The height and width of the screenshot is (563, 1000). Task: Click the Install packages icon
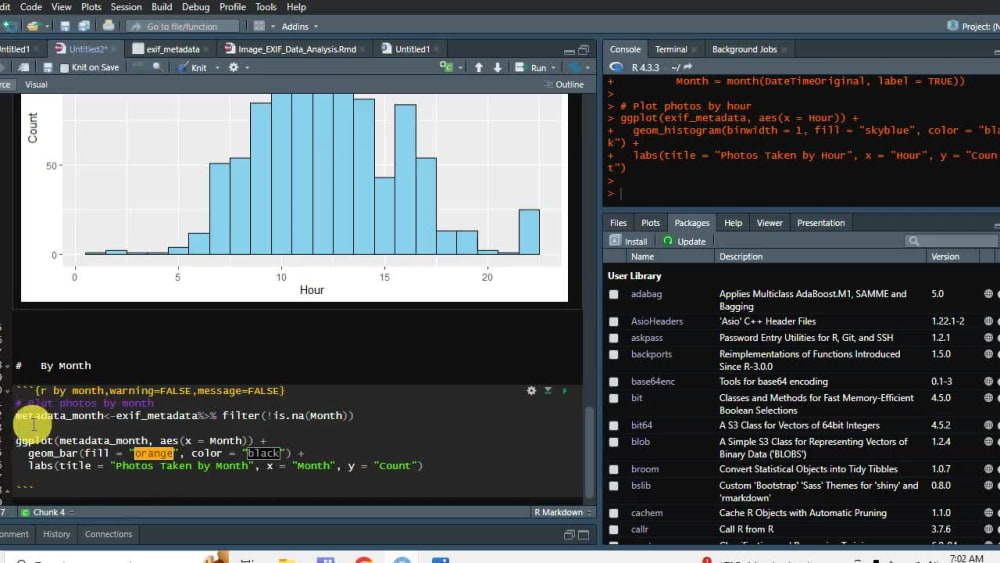click(x=615, y=240)
